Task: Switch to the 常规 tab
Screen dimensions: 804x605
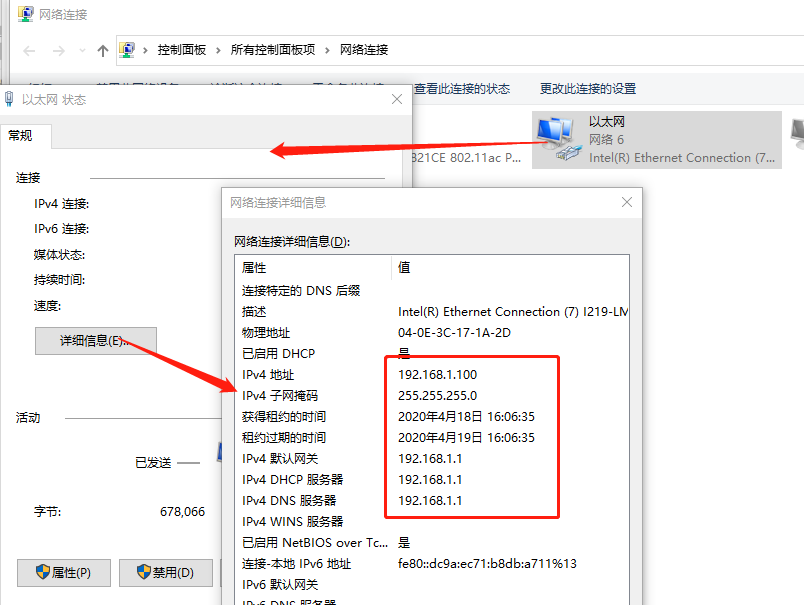Action: pos(21,135)
